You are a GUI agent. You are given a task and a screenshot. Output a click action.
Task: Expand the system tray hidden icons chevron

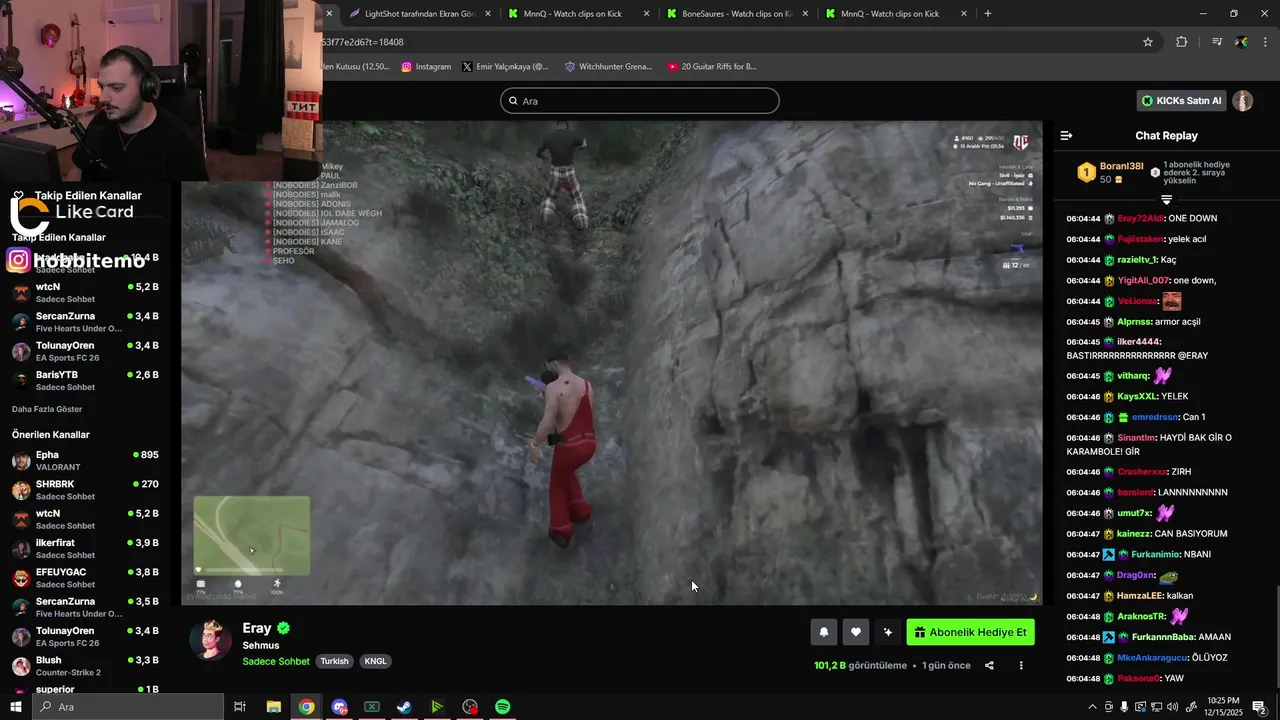tap(1092, 707)
